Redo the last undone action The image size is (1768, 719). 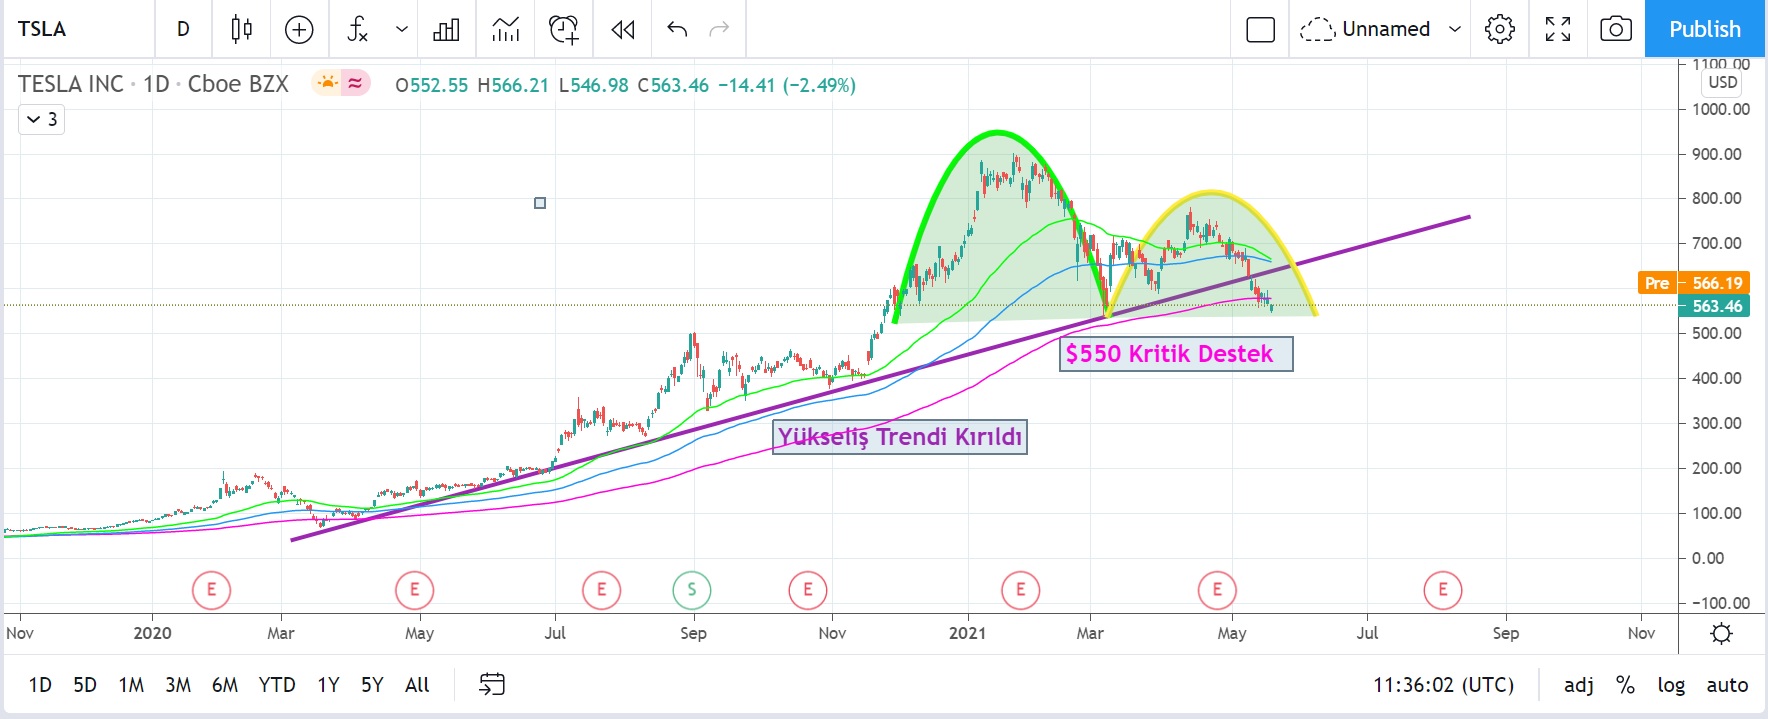(719, 29)
